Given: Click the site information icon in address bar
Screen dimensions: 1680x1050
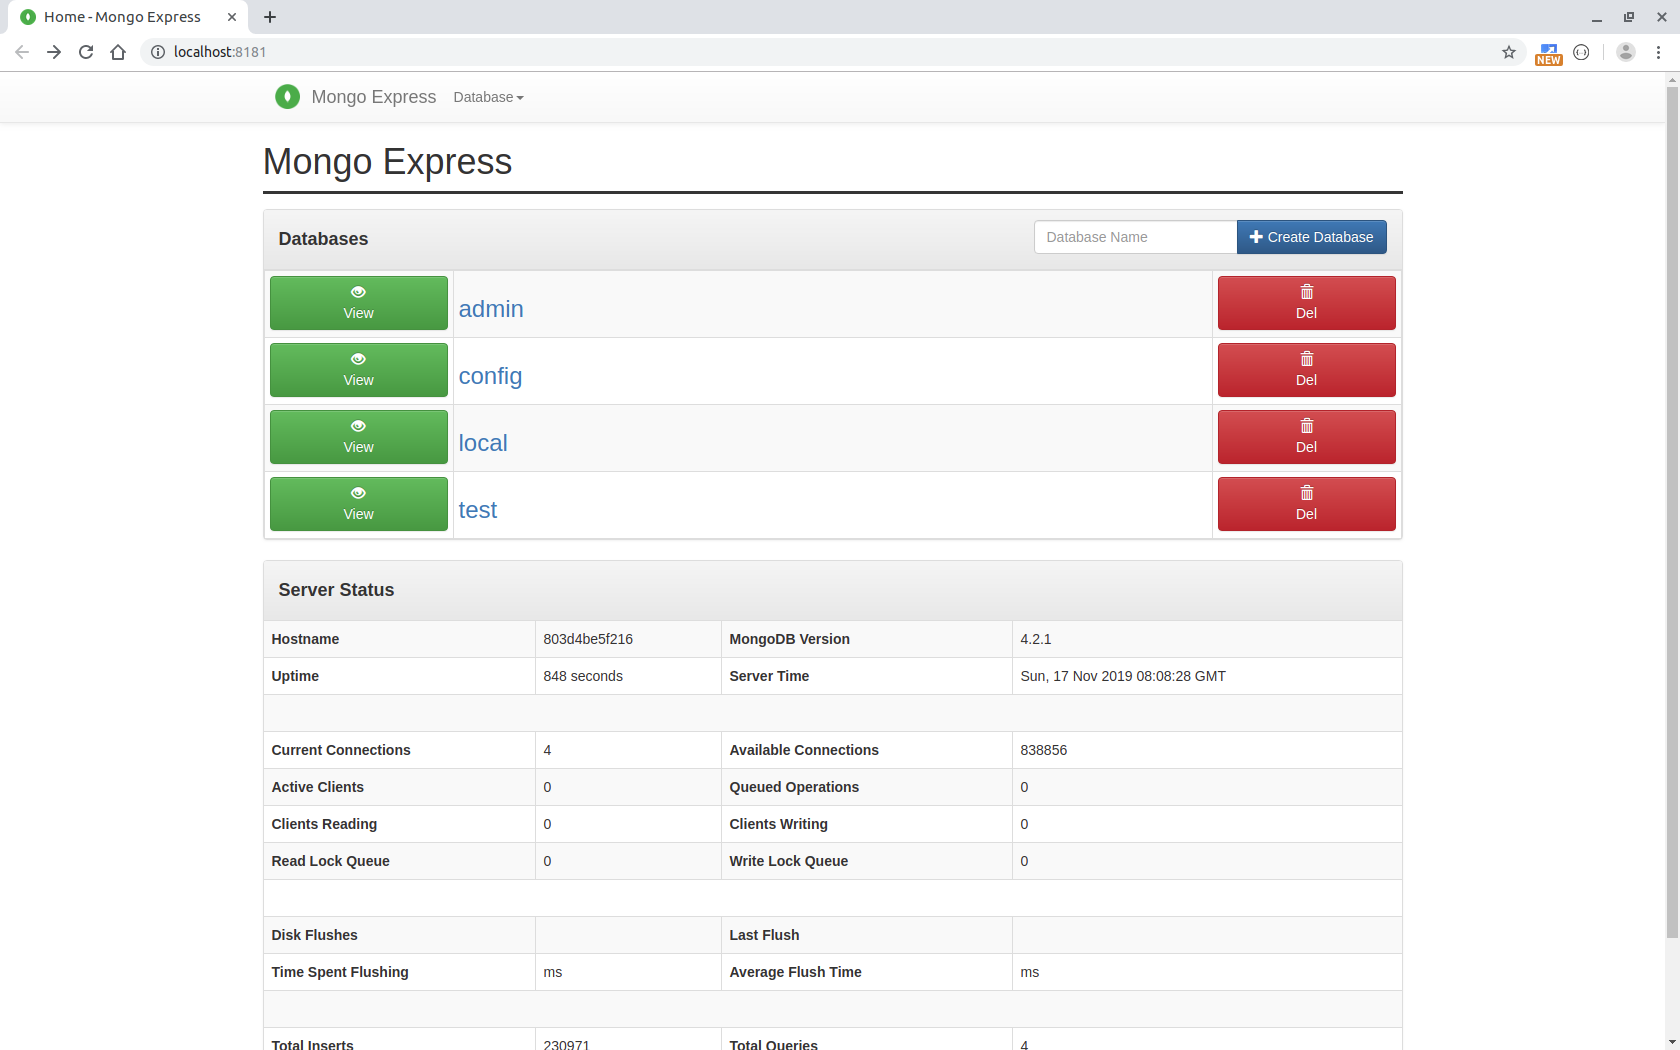Looking at the screenshot, I should [x=157, y=52].
